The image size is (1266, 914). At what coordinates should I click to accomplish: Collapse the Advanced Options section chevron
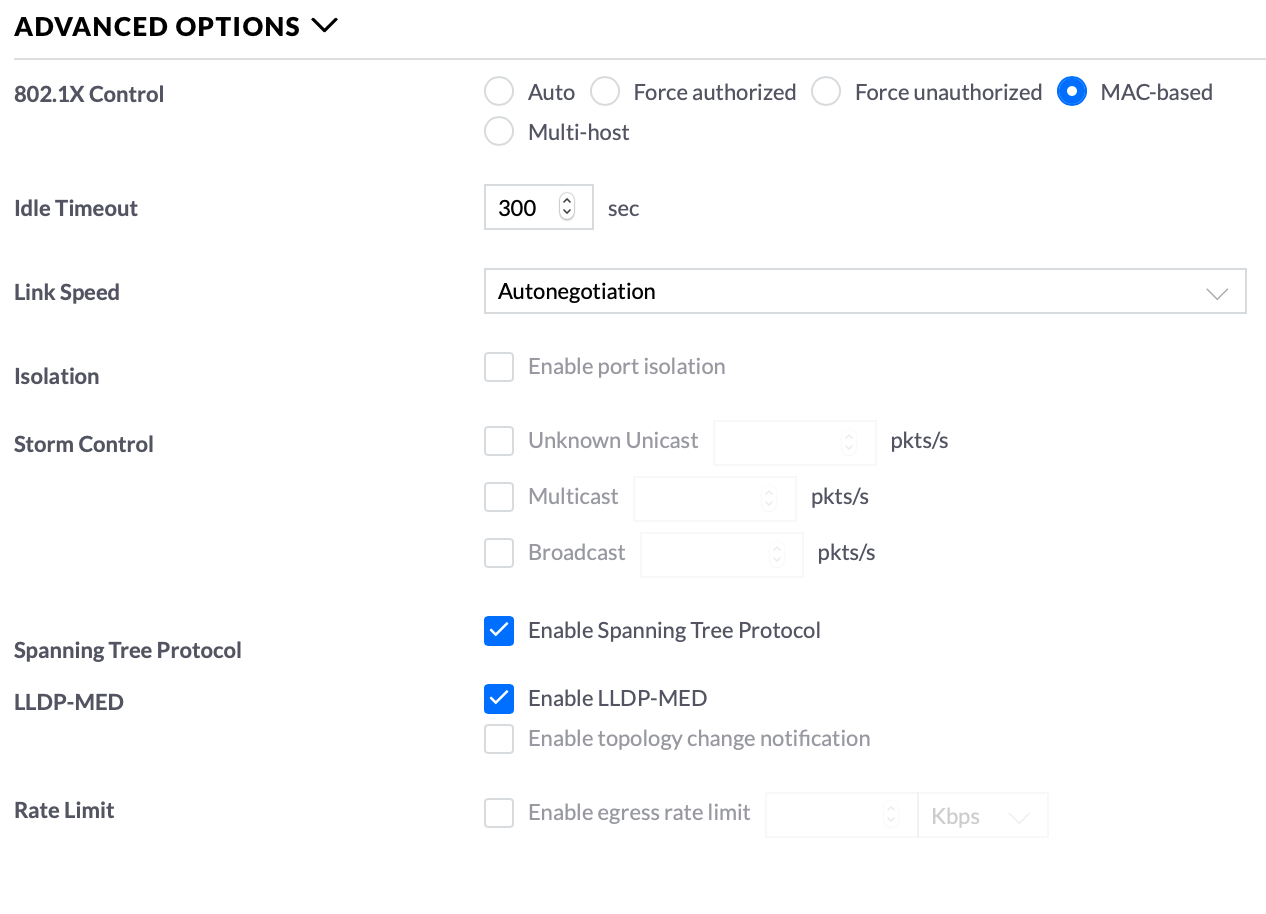click(x=325, y=26)
